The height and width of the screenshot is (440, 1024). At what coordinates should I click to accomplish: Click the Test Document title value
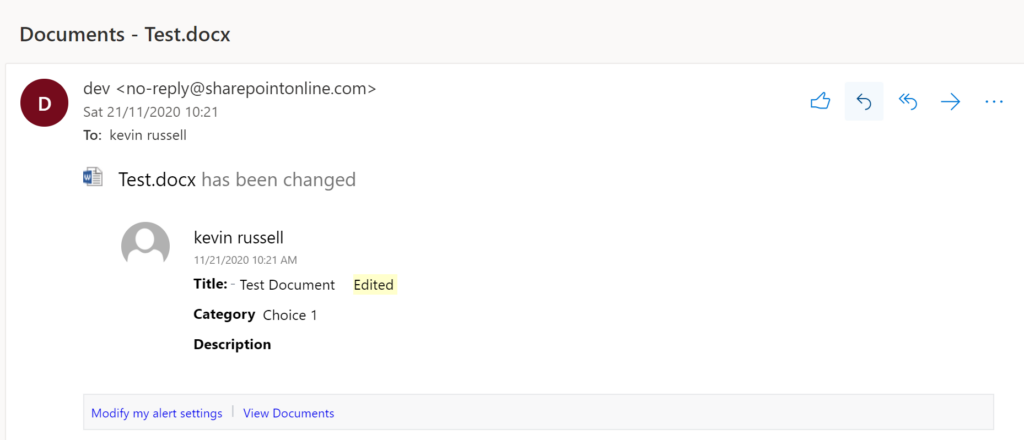(287, 285)
